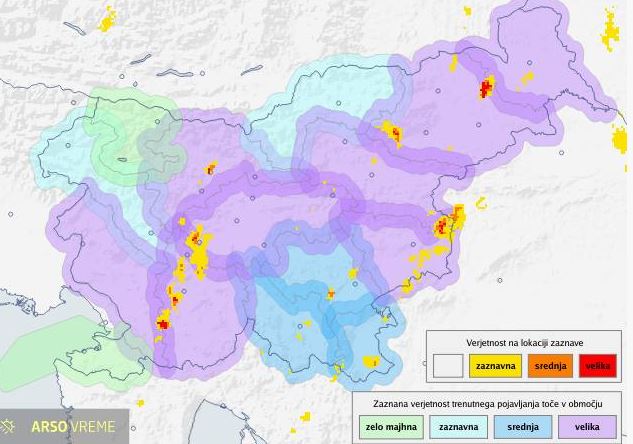633x444 pixels.
Task: Click the empty white legend swatch
Action: coord(448,366)
